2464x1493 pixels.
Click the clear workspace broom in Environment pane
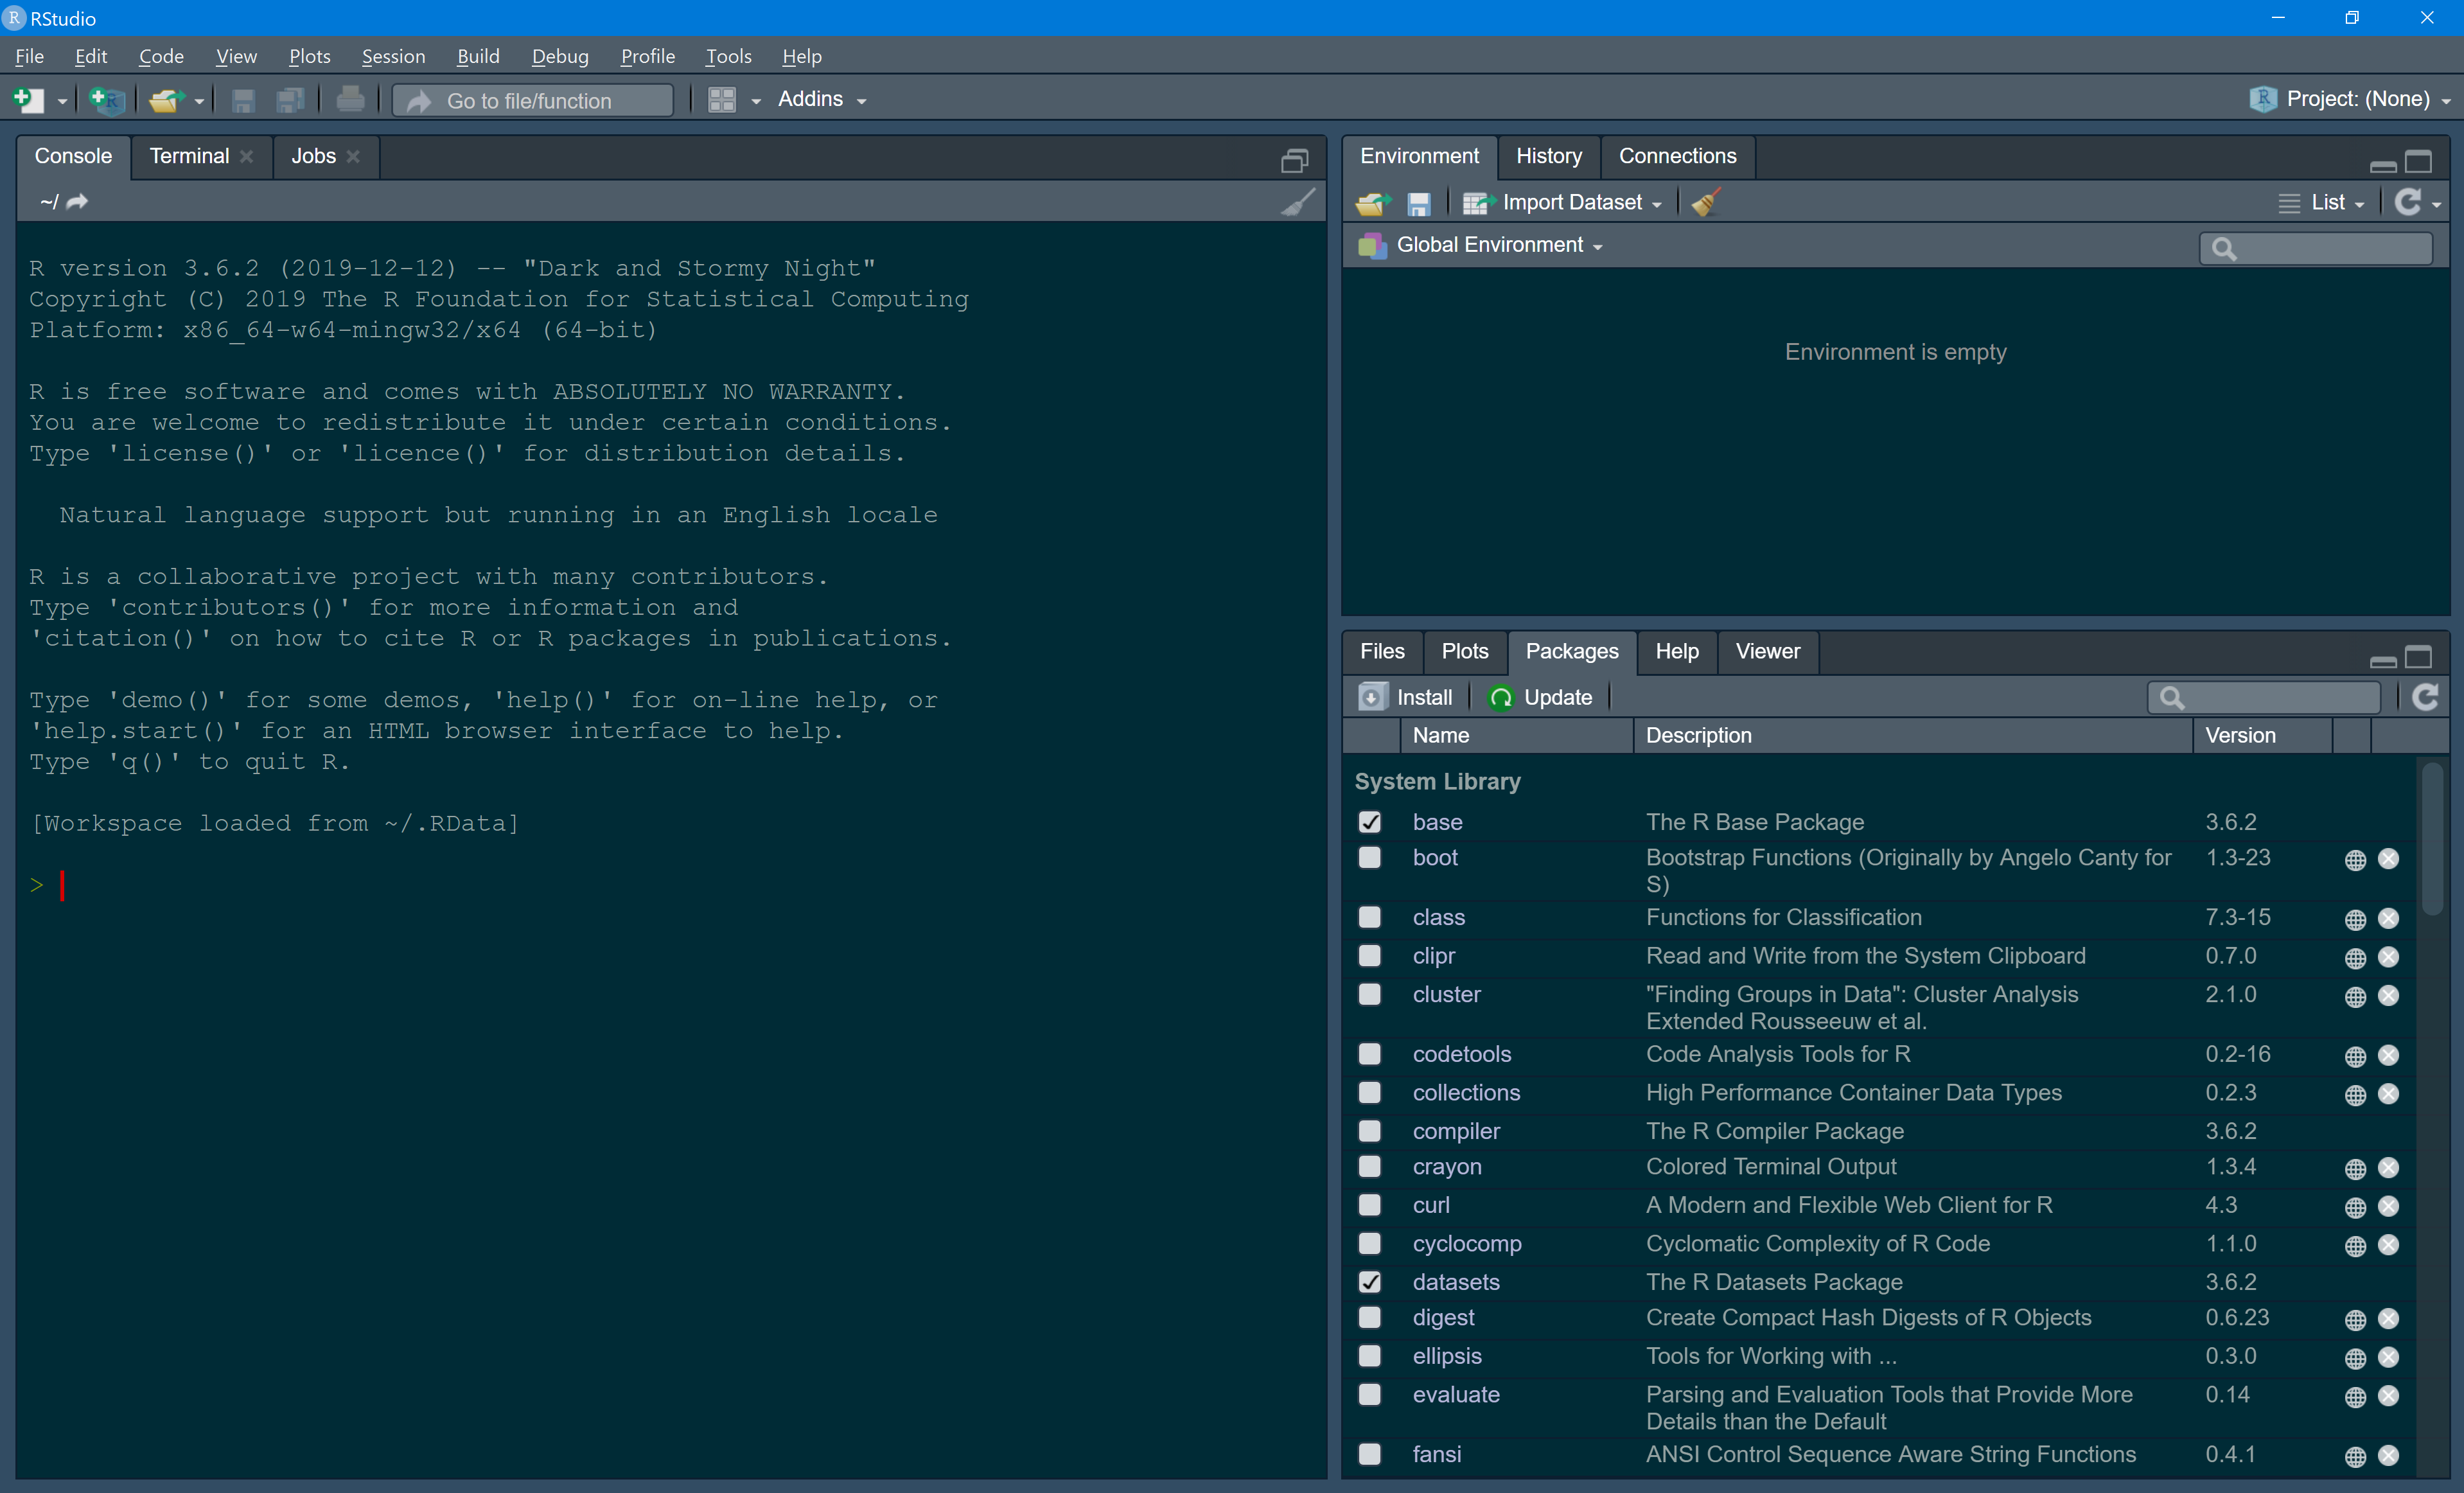(x=1705, y=203)
